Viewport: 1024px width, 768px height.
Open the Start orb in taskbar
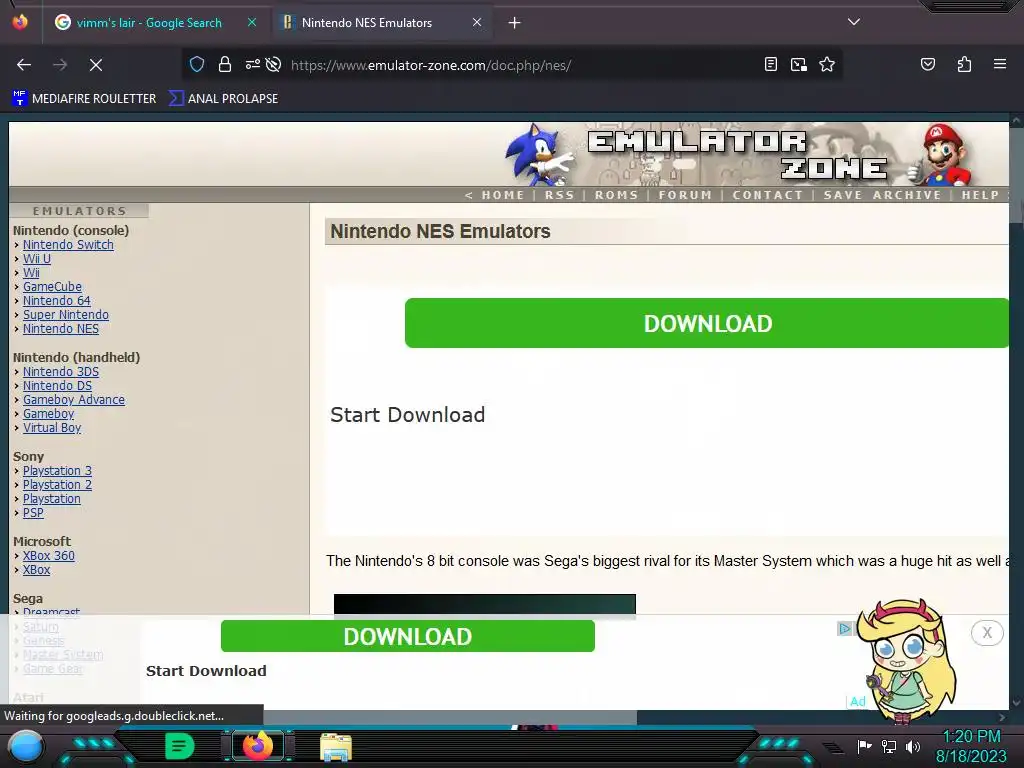(25, 747)
